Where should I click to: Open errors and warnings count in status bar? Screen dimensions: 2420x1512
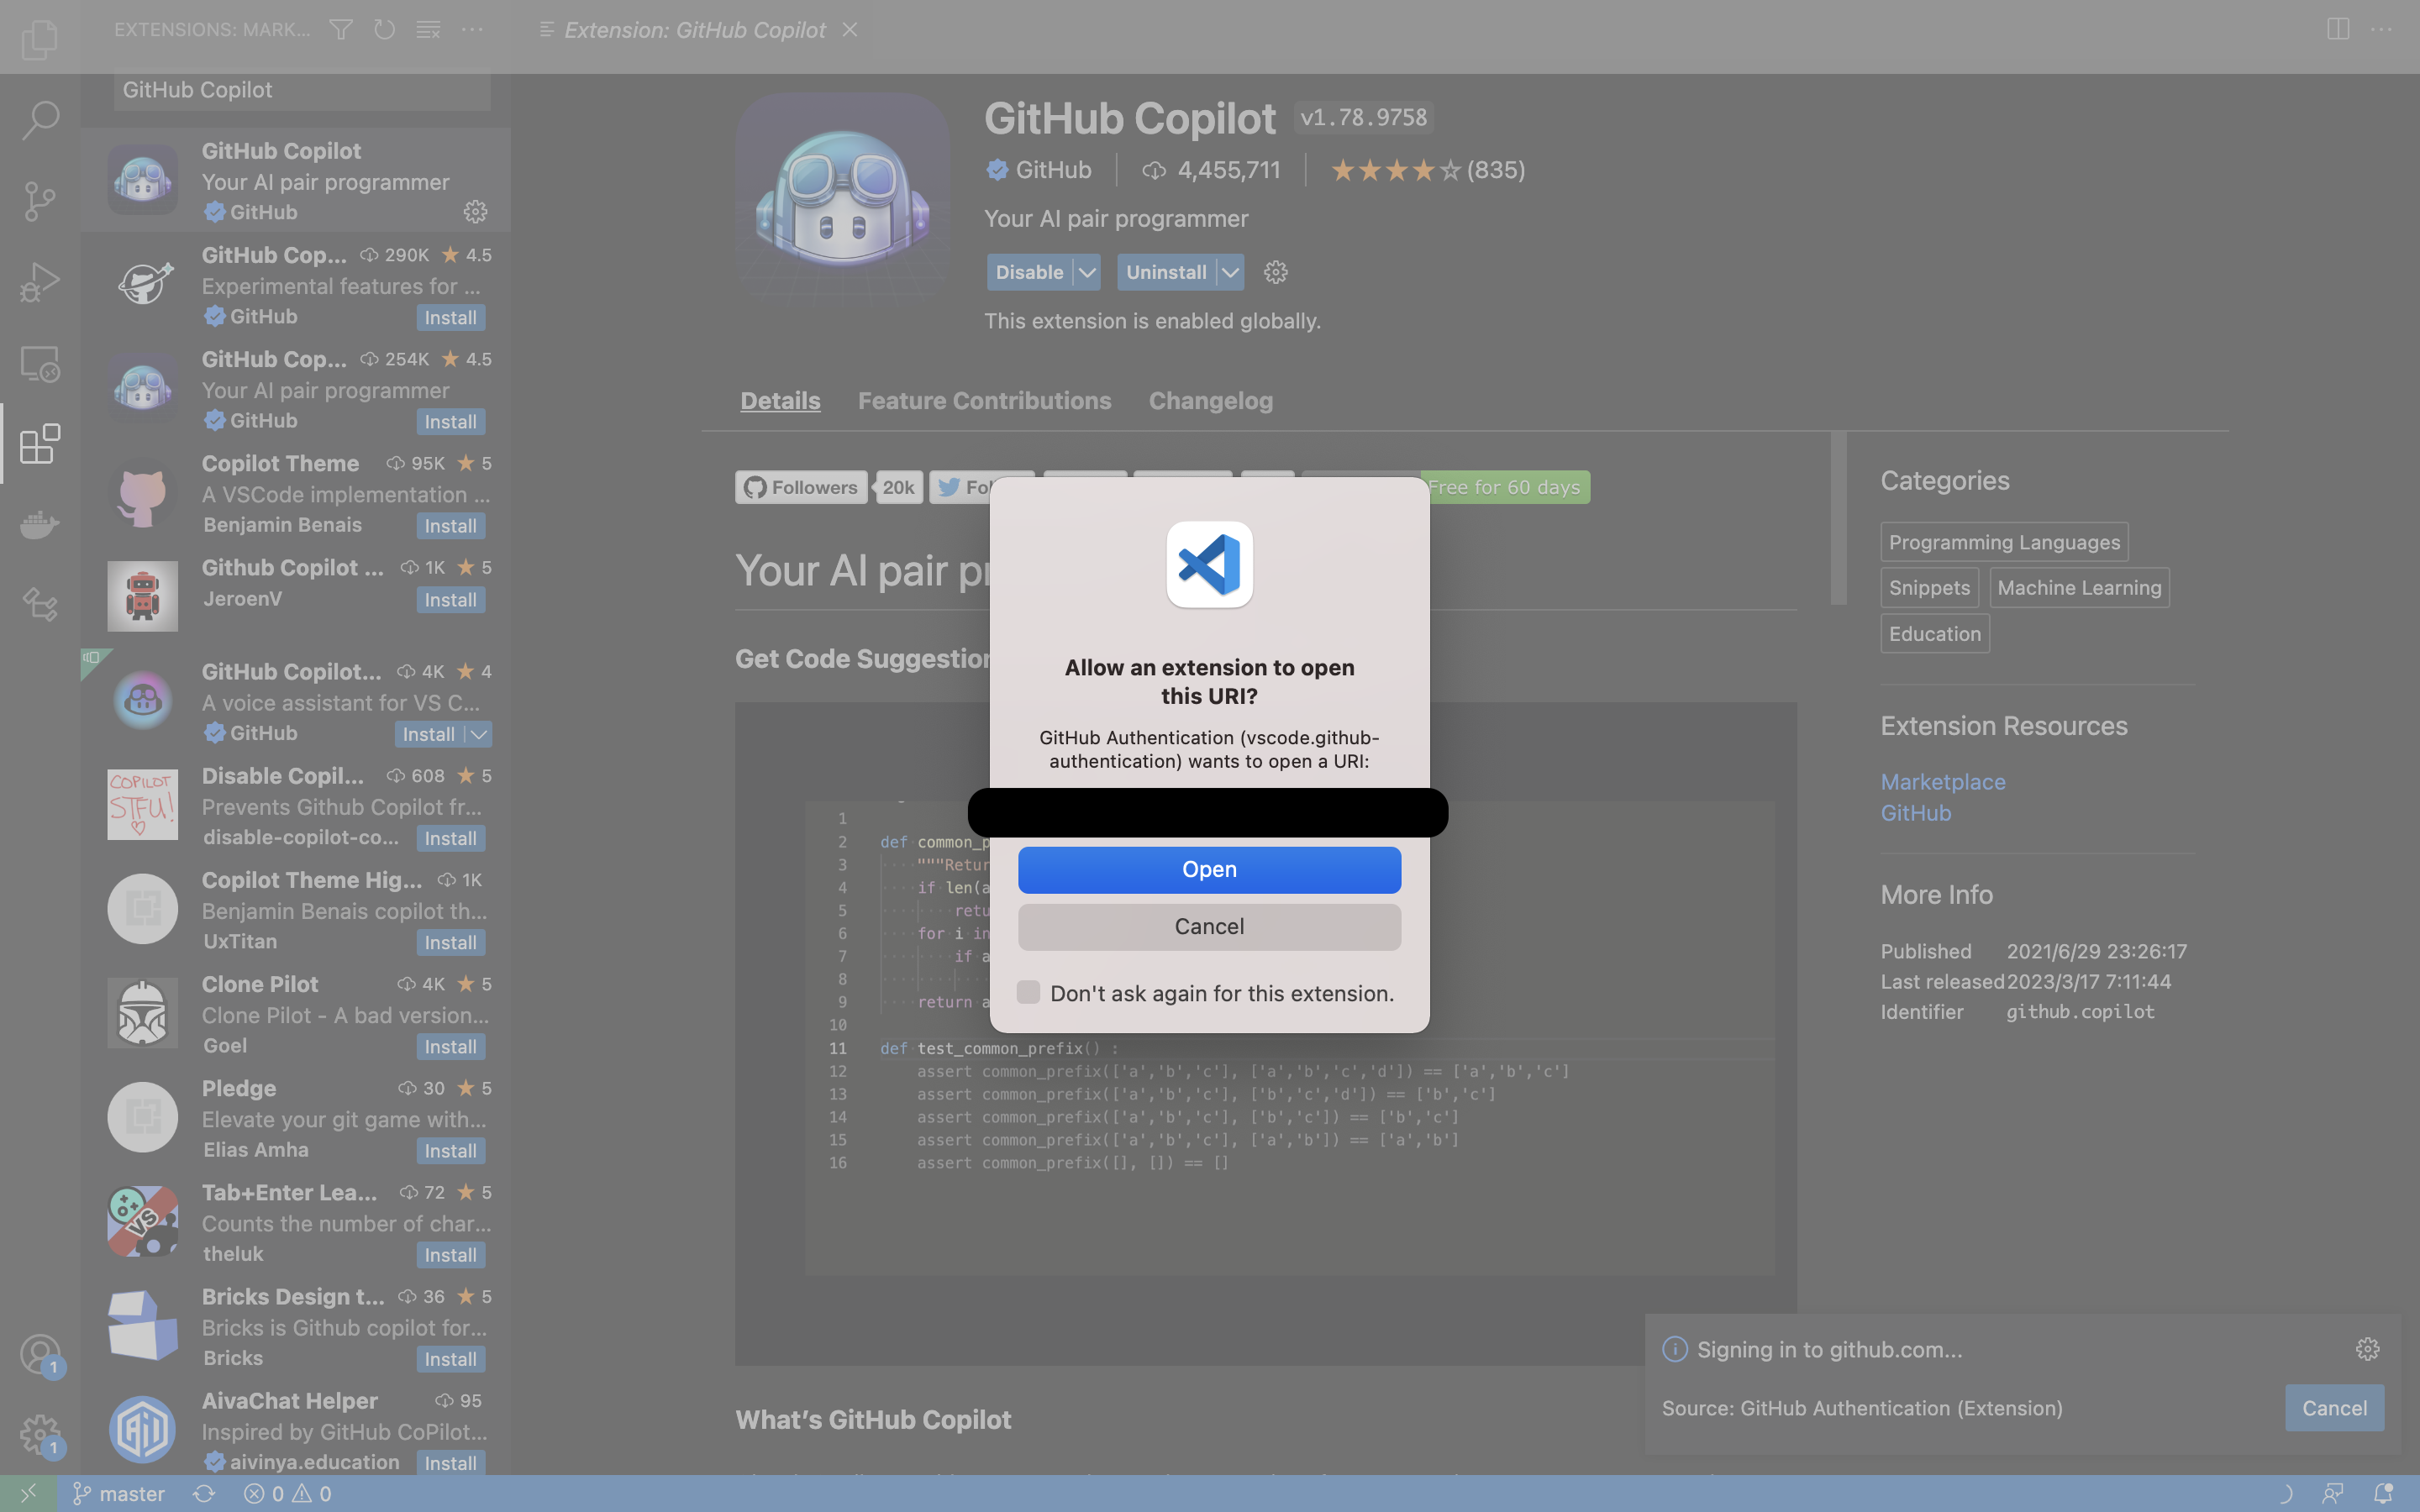click(288, 1493)
